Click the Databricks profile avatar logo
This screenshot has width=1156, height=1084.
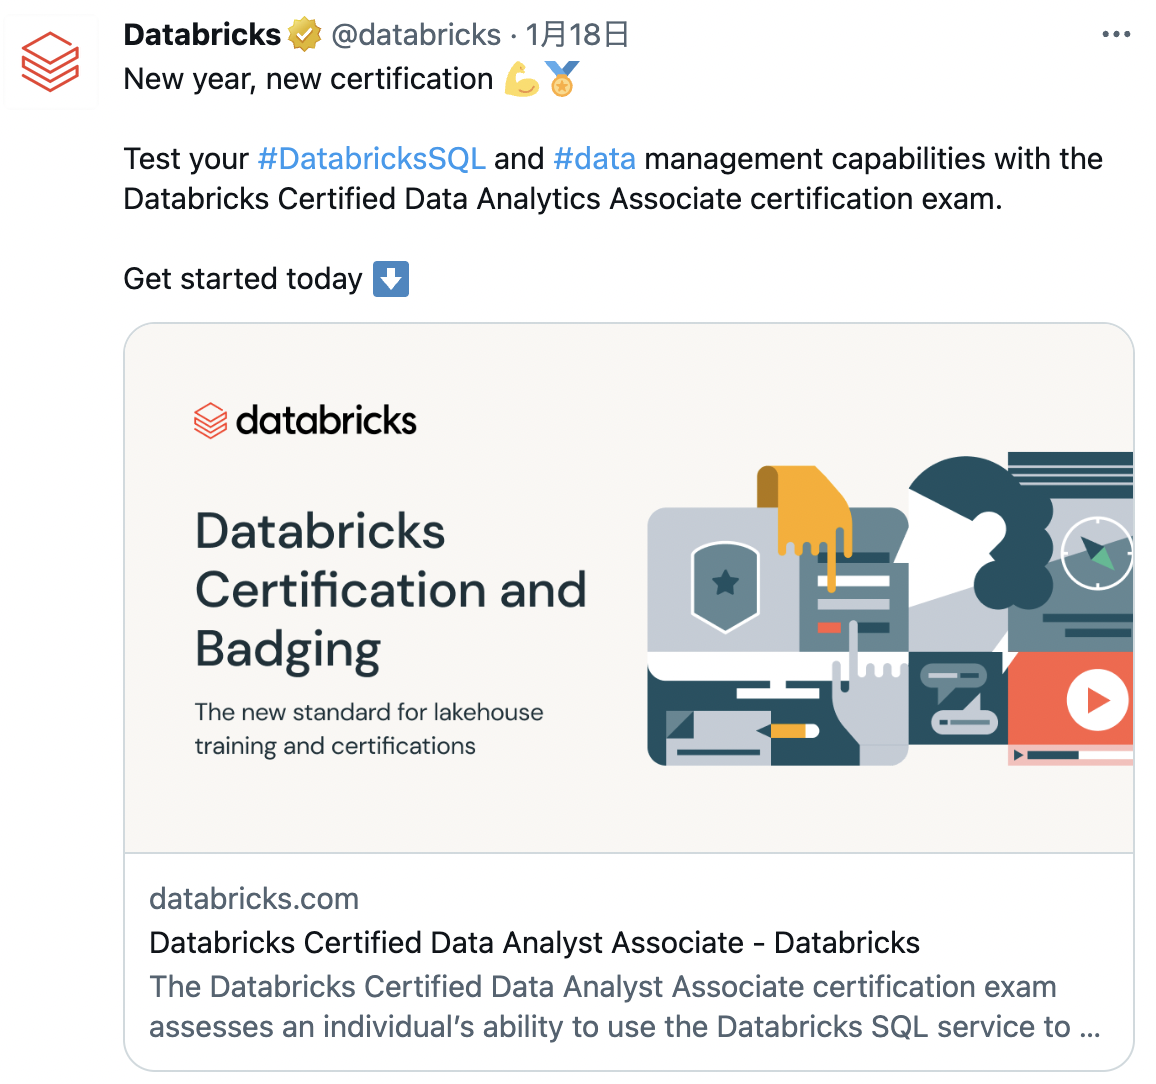(50, 61)
